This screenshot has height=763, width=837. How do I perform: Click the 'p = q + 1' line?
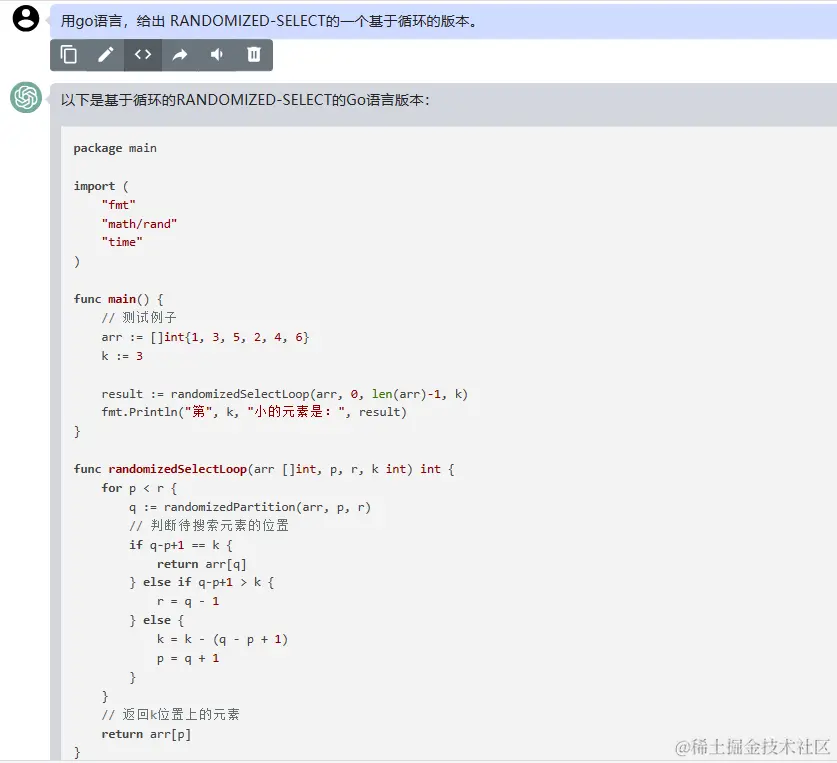tap(188, 659)
